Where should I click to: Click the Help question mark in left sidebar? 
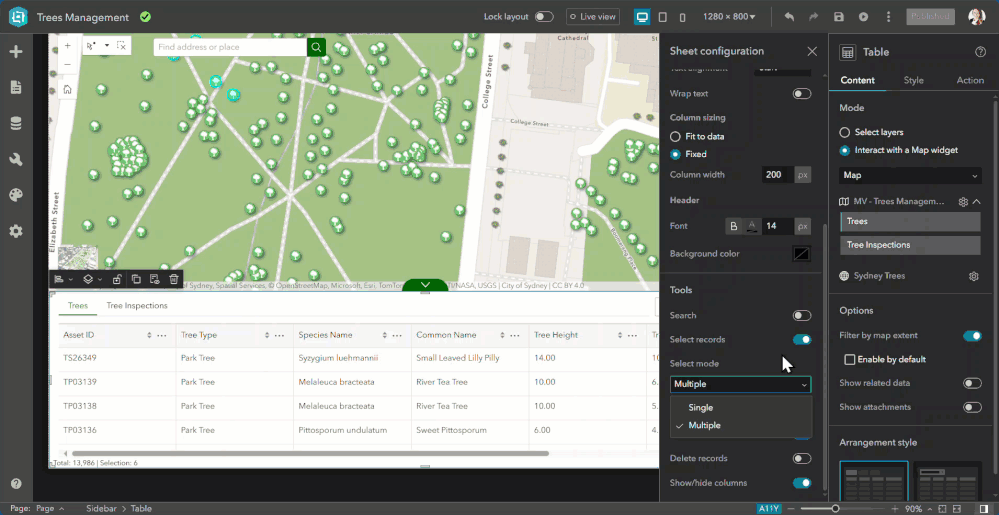(16, 484)
